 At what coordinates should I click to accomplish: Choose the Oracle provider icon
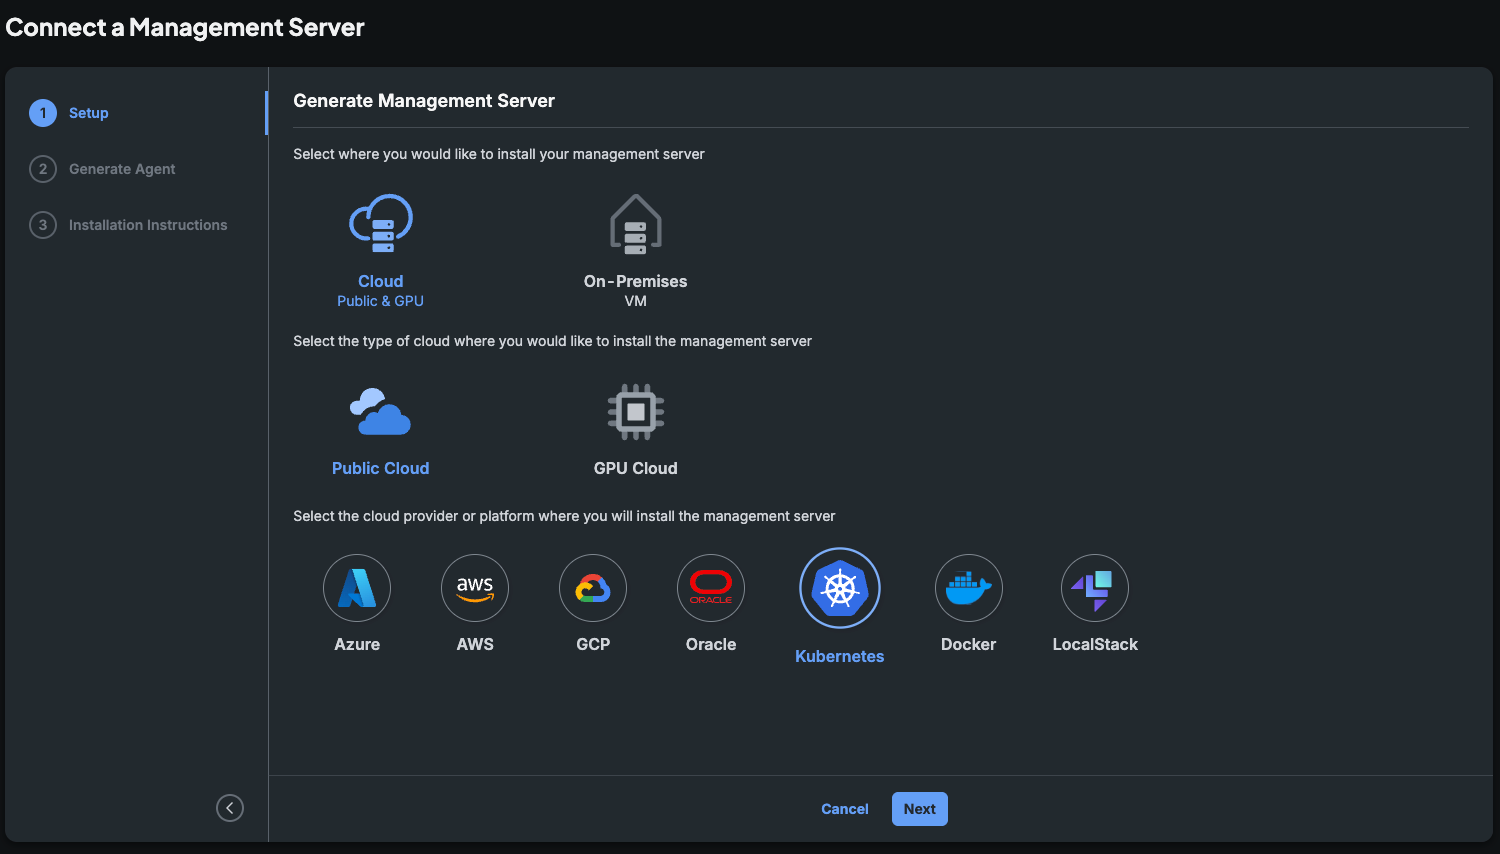(x=711, y=588)
